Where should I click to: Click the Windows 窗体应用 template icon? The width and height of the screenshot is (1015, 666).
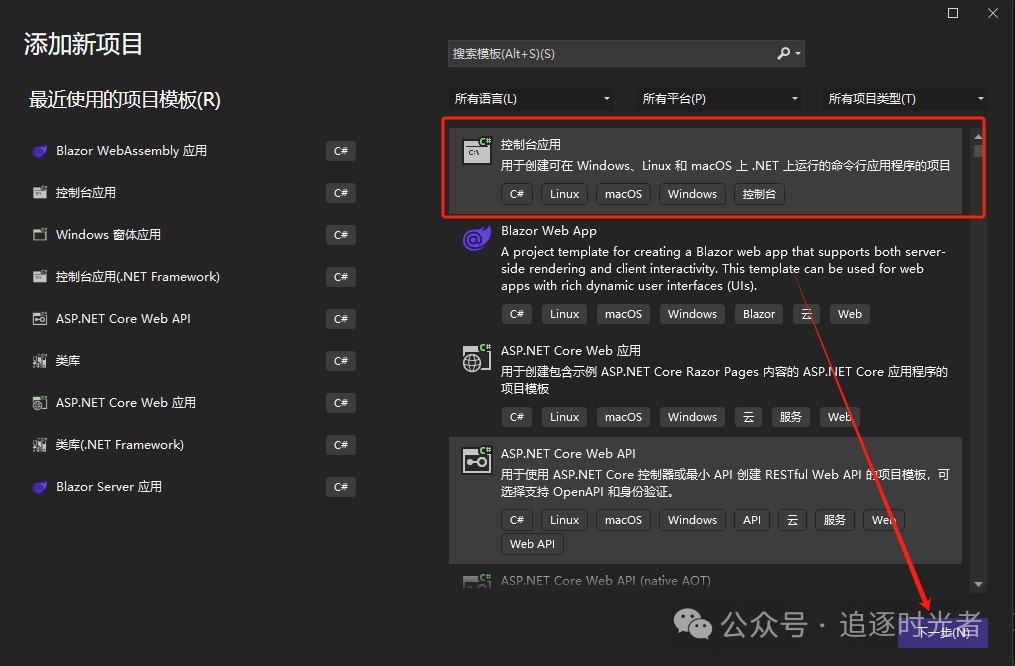coord(38,234)
